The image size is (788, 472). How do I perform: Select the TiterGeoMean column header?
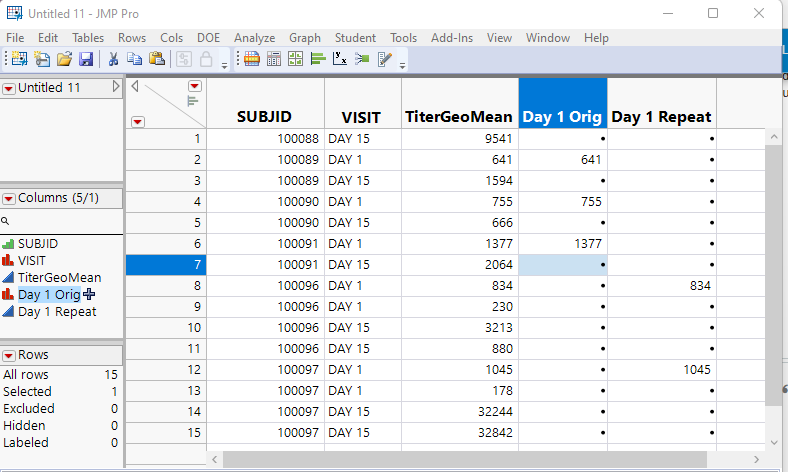[460, 104]
